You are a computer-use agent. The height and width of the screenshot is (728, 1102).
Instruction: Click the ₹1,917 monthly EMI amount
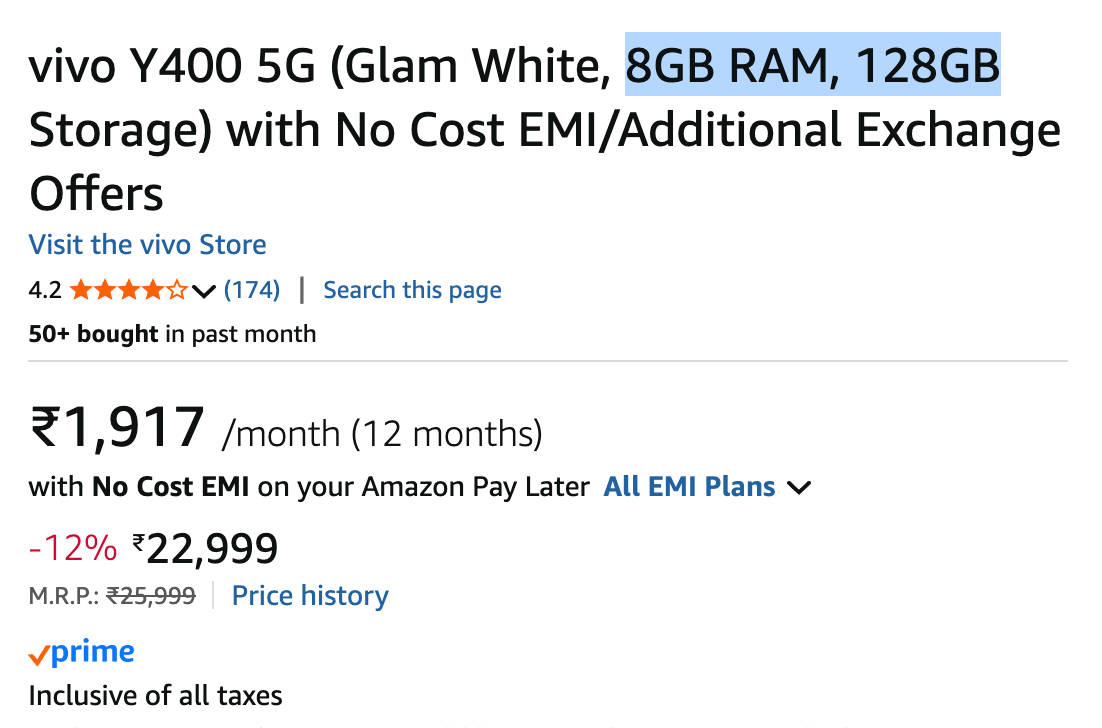(x=118, y=427)
